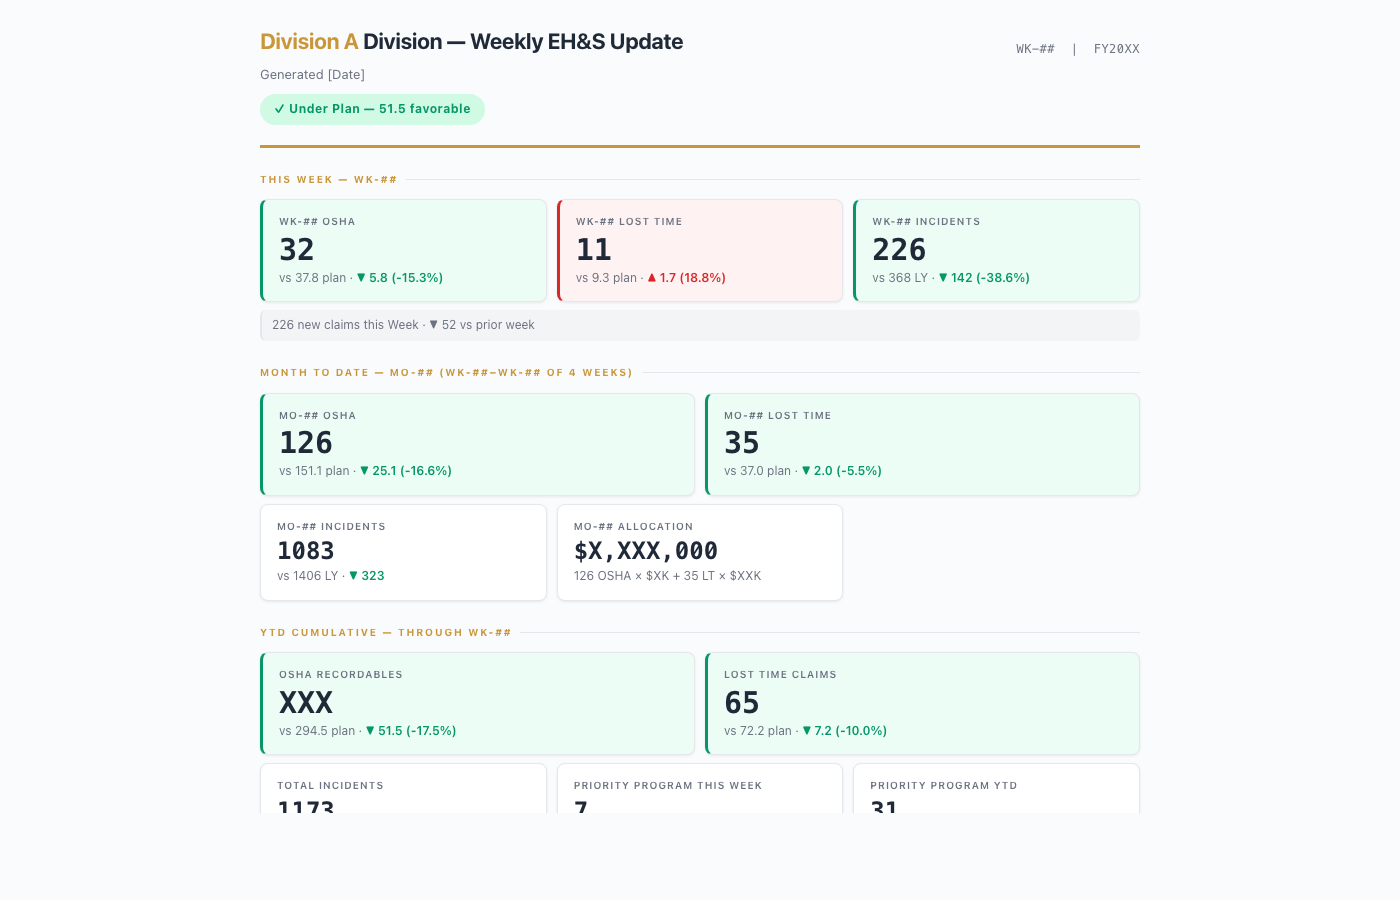
Task: Click the YTD OSHA Recordables card
Action: tap(477, 703)
